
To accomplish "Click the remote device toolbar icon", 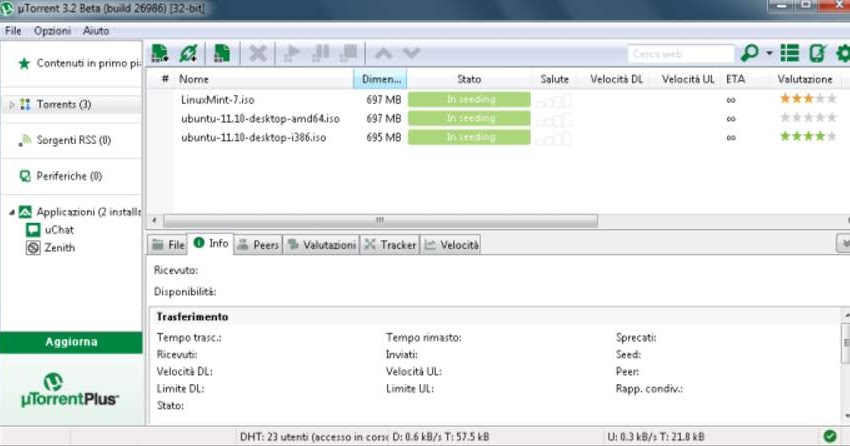I will coord(817,53).
